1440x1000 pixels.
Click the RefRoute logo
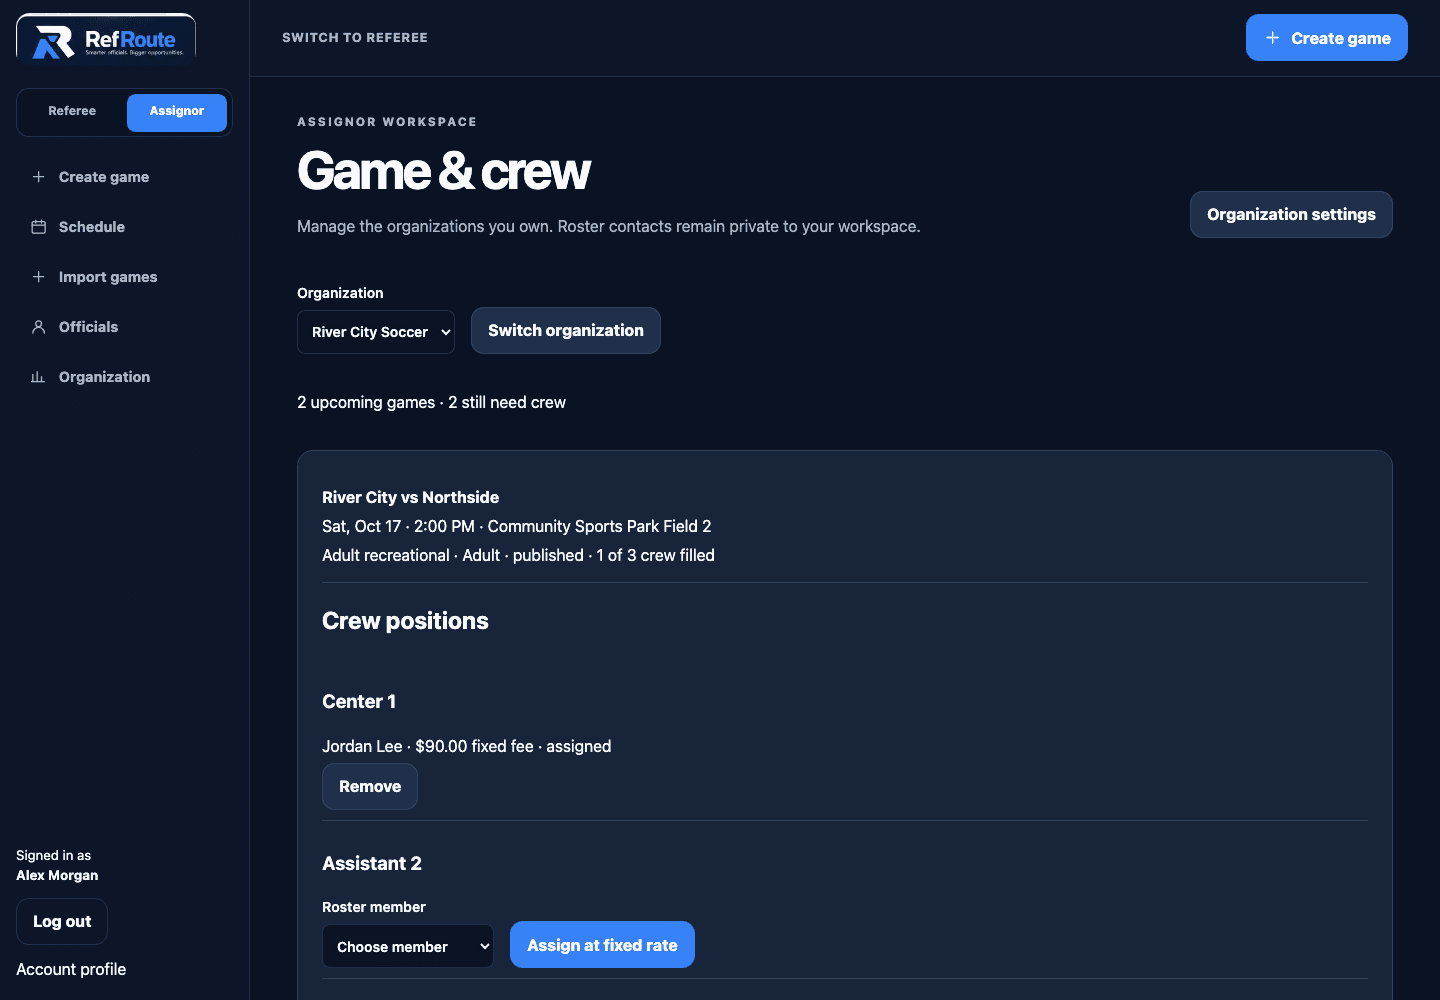pos(106,41)
